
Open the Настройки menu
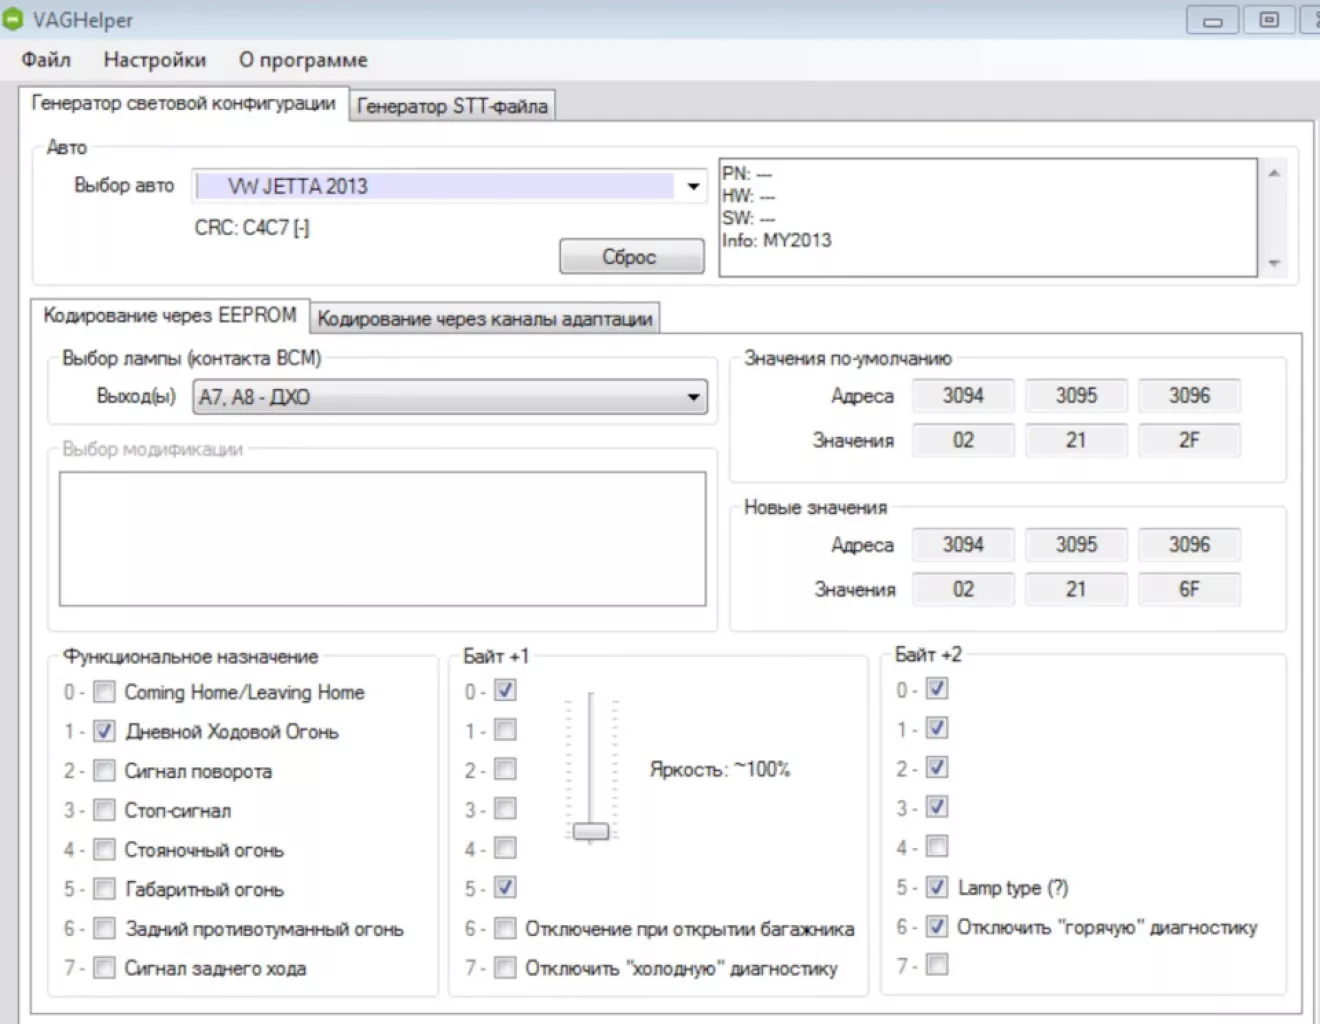(154, 60)
